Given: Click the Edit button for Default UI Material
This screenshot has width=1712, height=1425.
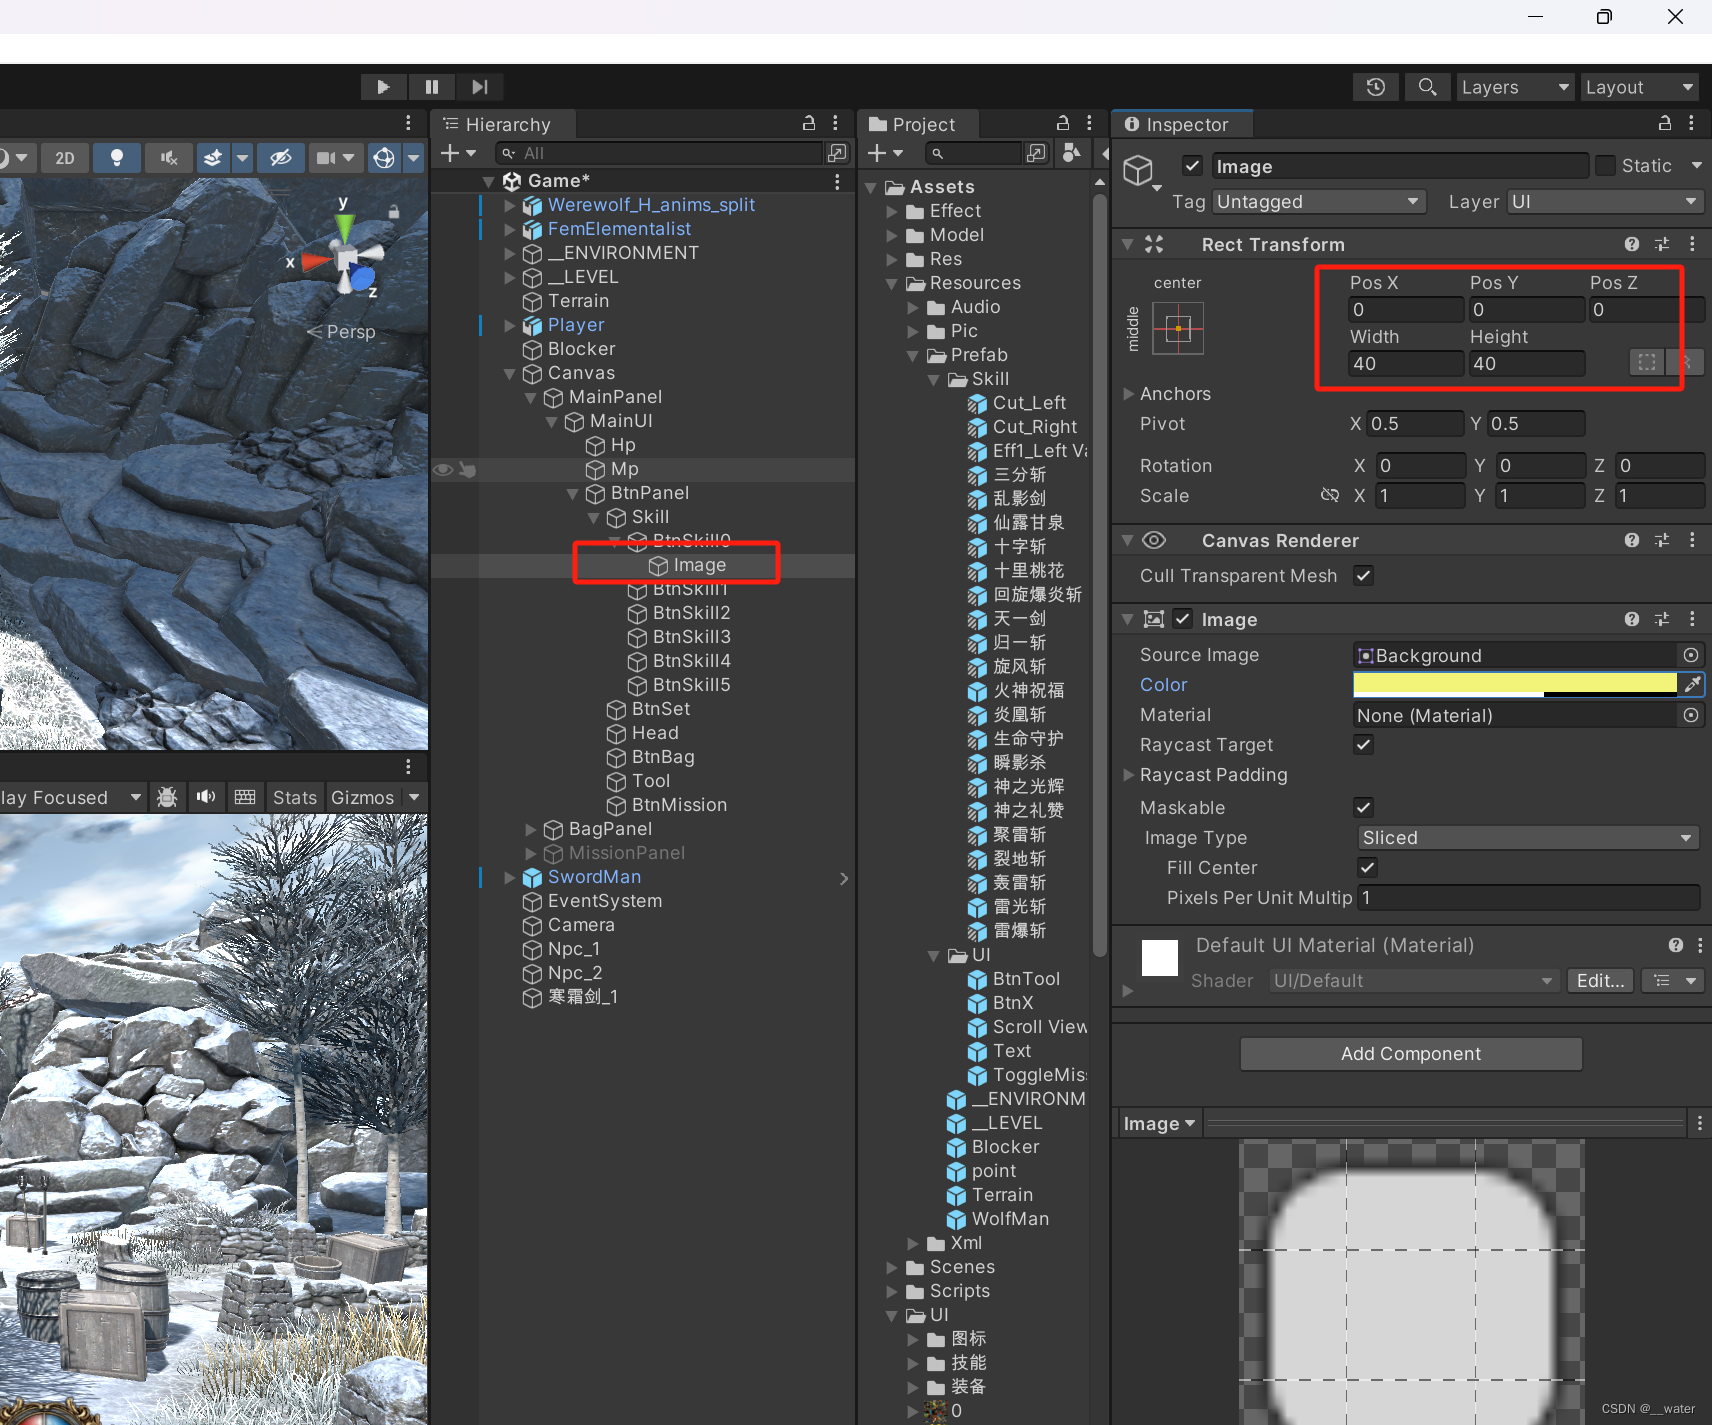Looking at the screenshot, I should click(1598, 980).
